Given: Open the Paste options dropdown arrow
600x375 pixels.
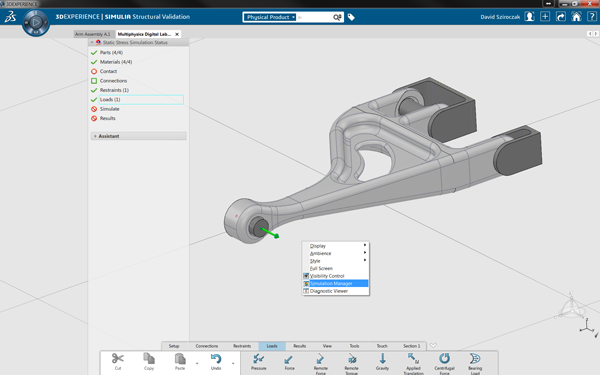Looking at the screenshot, I should pos(197,363).
